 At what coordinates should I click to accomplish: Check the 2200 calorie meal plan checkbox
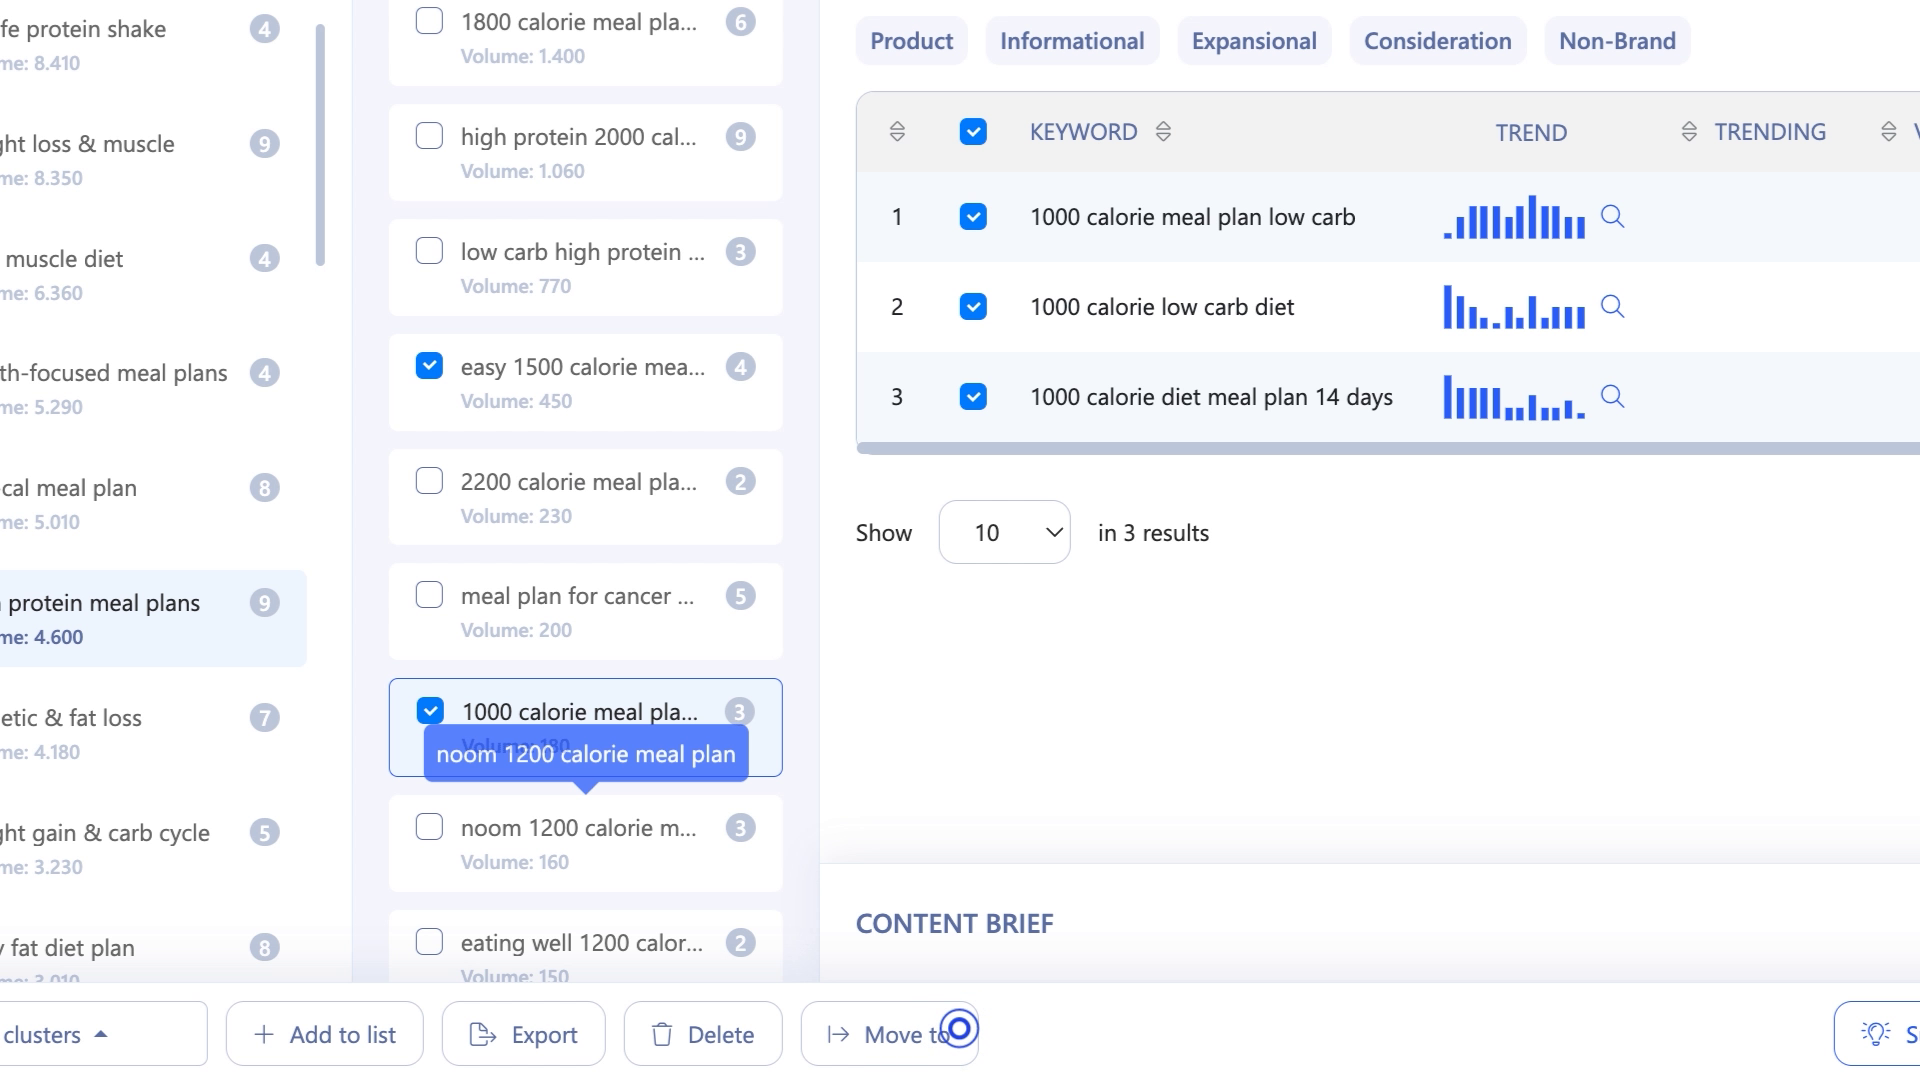[429, 481]
